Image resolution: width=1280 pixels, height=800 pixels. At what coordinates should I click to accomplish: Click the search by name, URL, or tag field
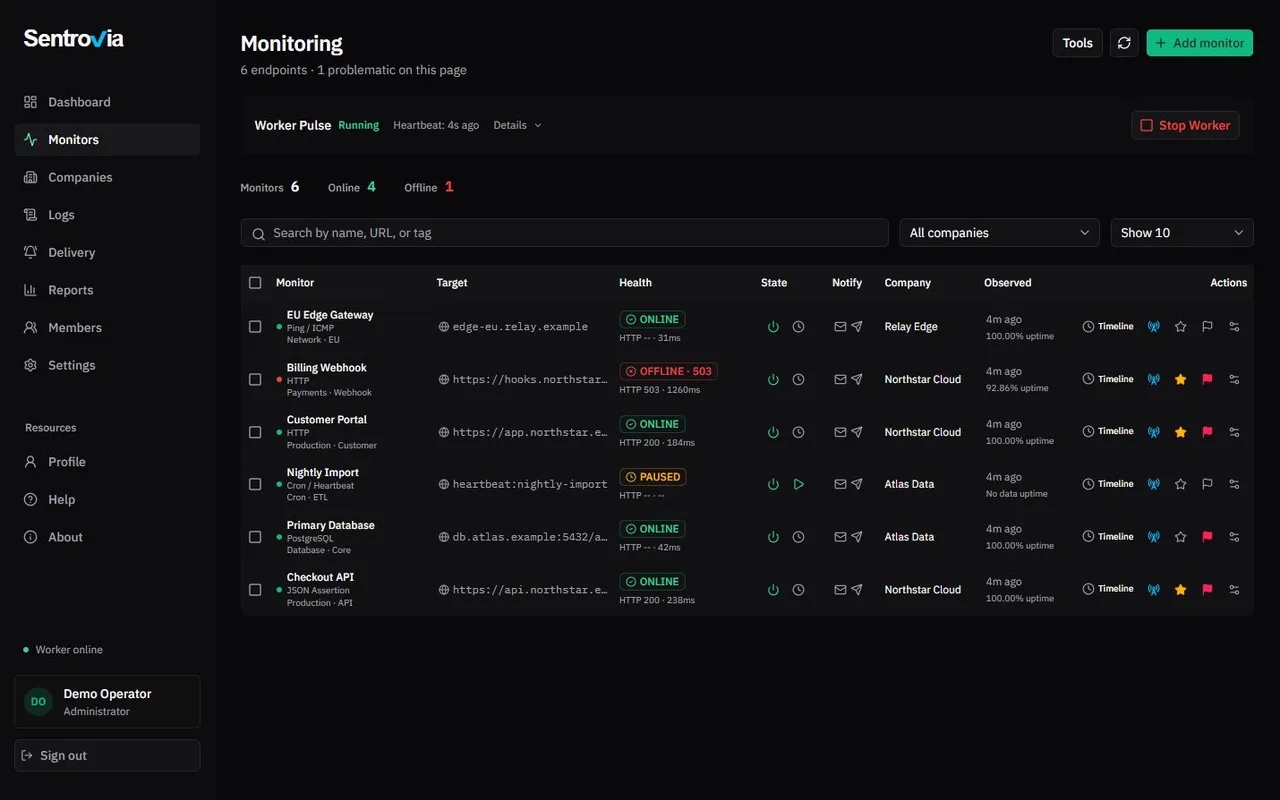tap(564, 233)
